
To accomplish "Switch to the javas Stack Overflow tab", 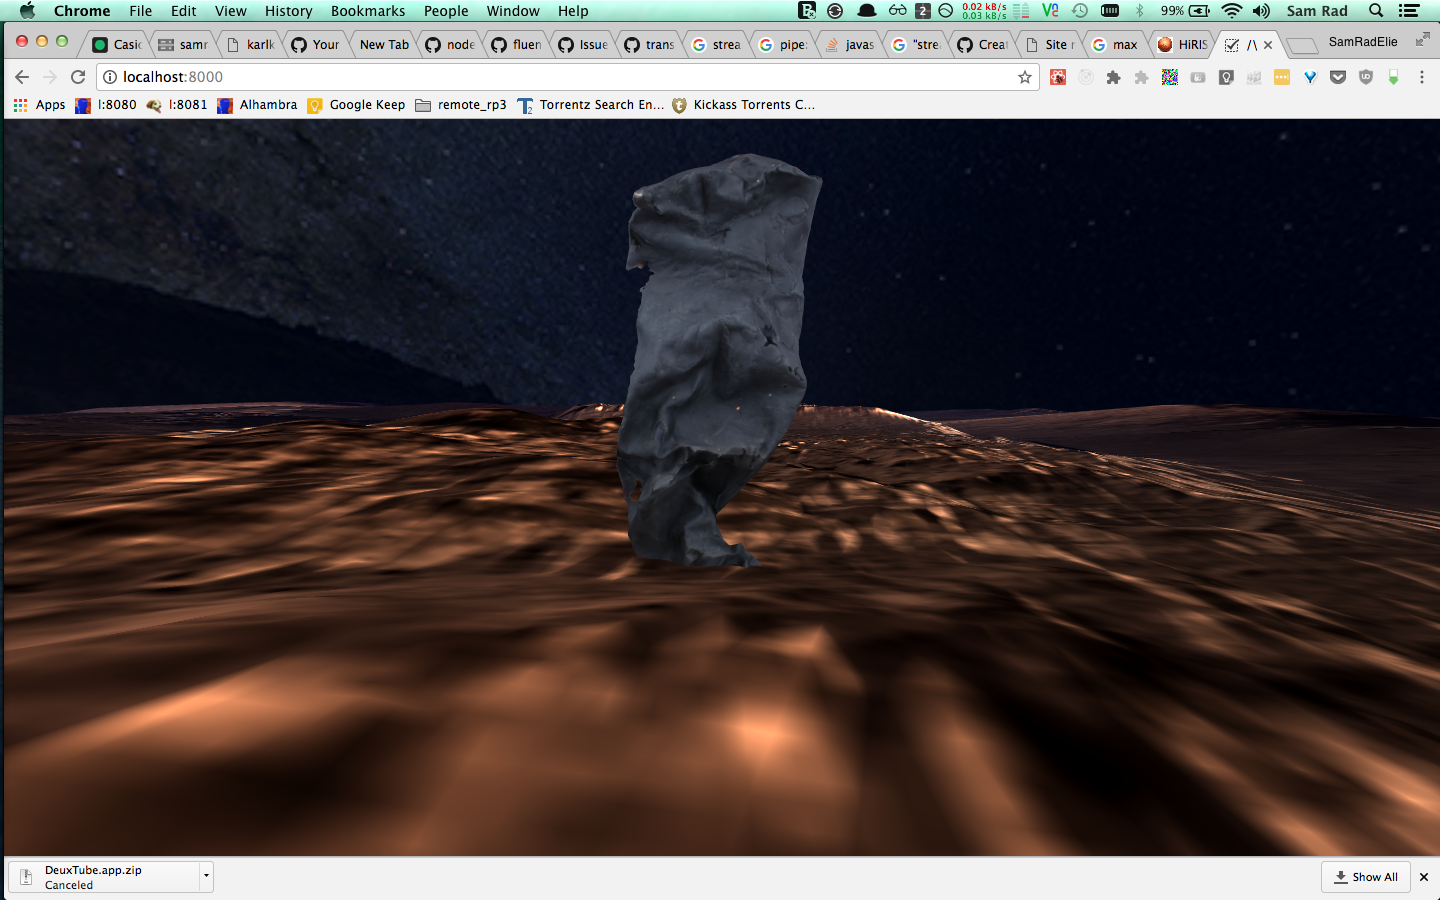I will [850, 45].
